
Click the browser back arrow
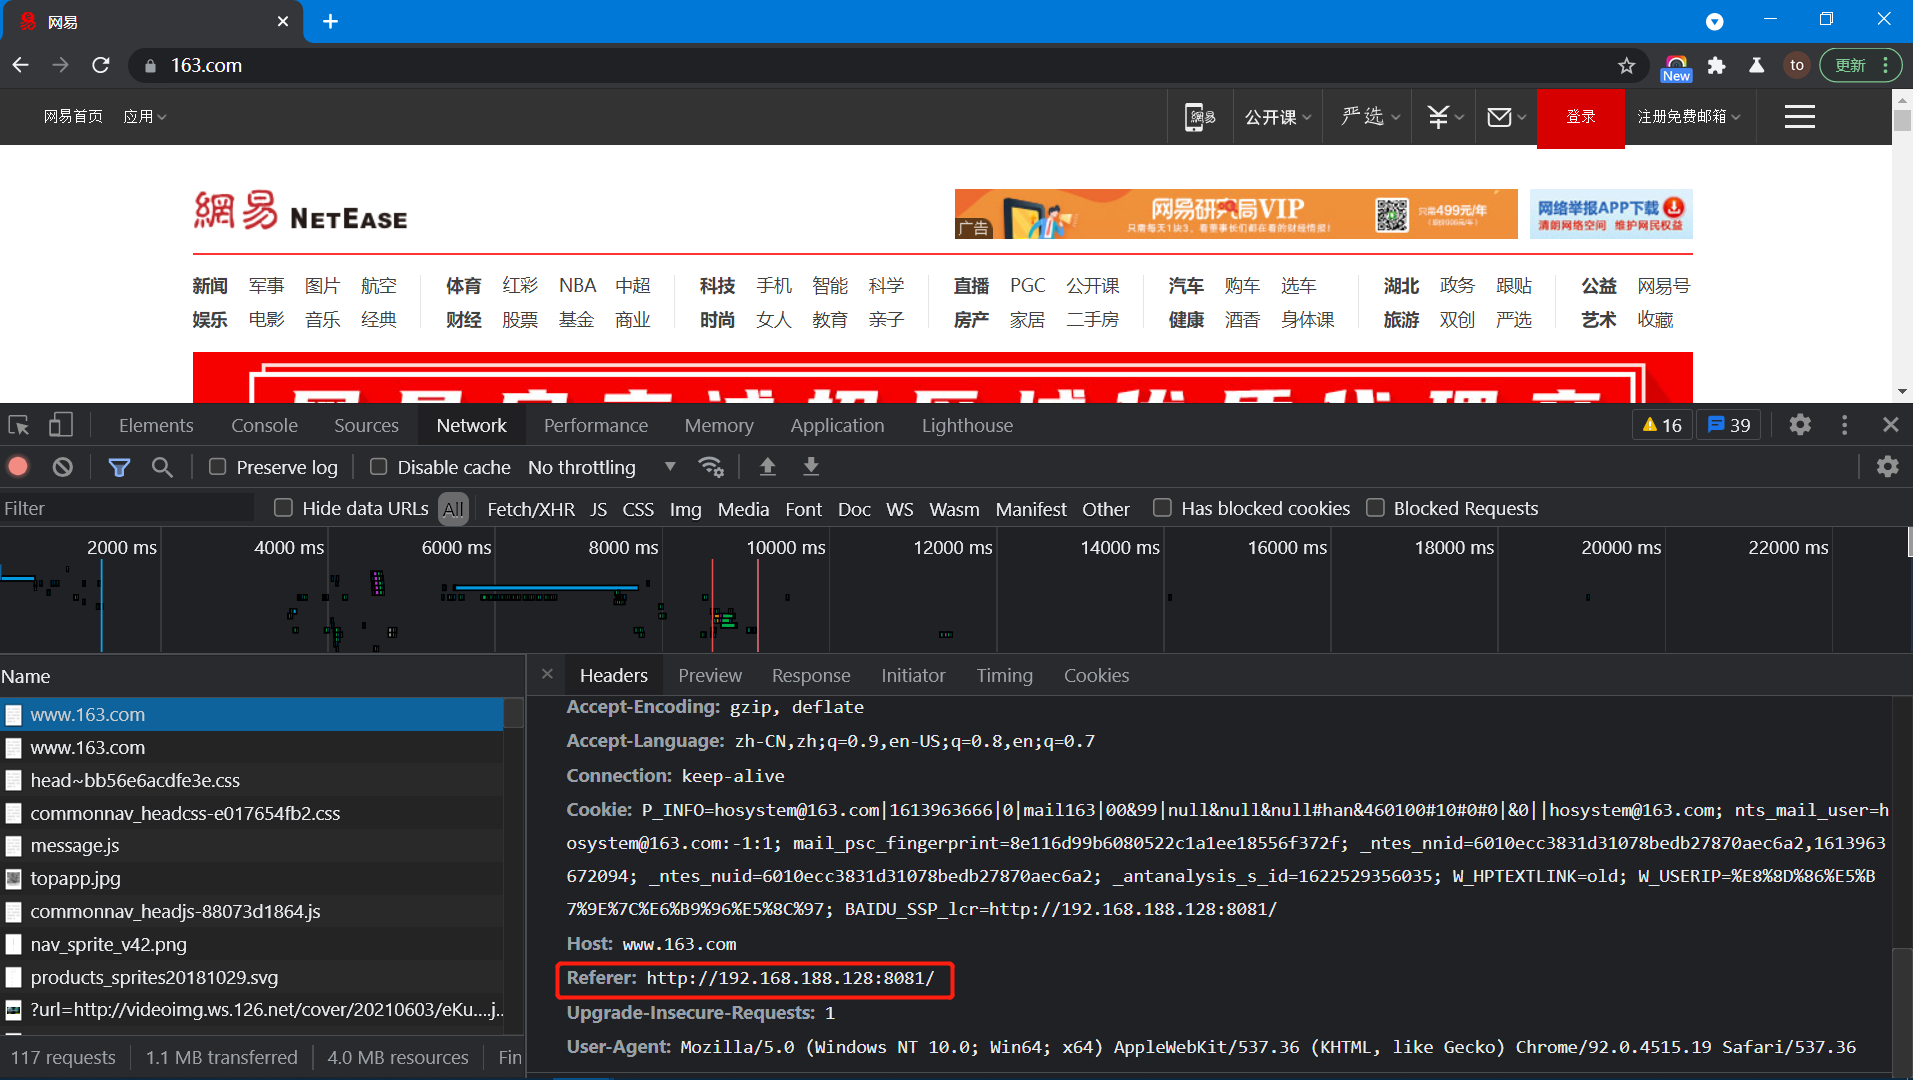click(20, 65)
